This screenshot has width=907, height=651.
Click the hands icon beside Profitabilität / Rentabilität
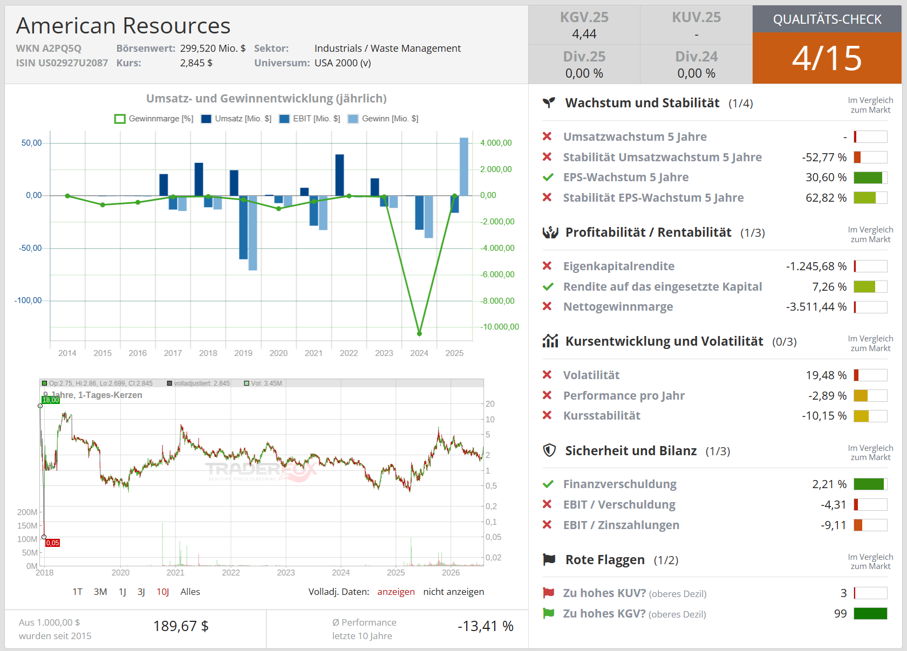550,233
